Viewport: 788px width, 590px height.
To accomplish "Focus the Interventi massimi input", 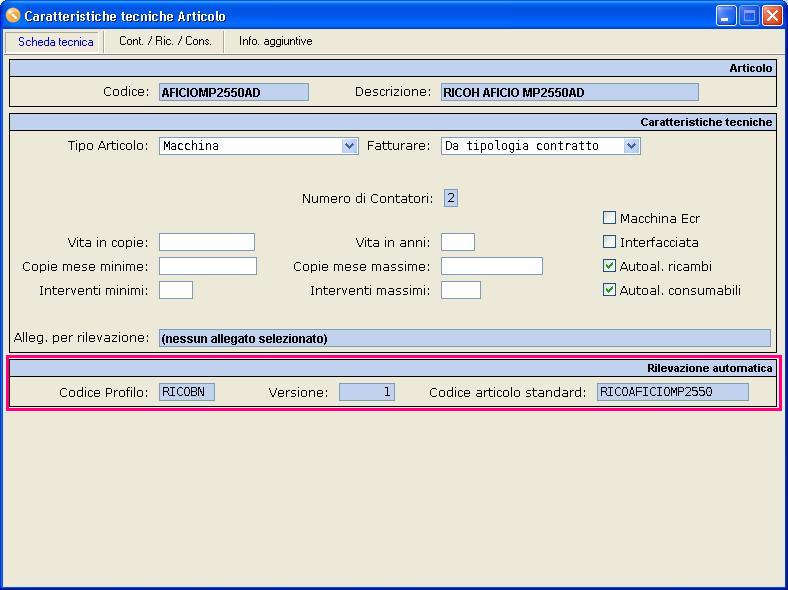I will coord(461,290).
